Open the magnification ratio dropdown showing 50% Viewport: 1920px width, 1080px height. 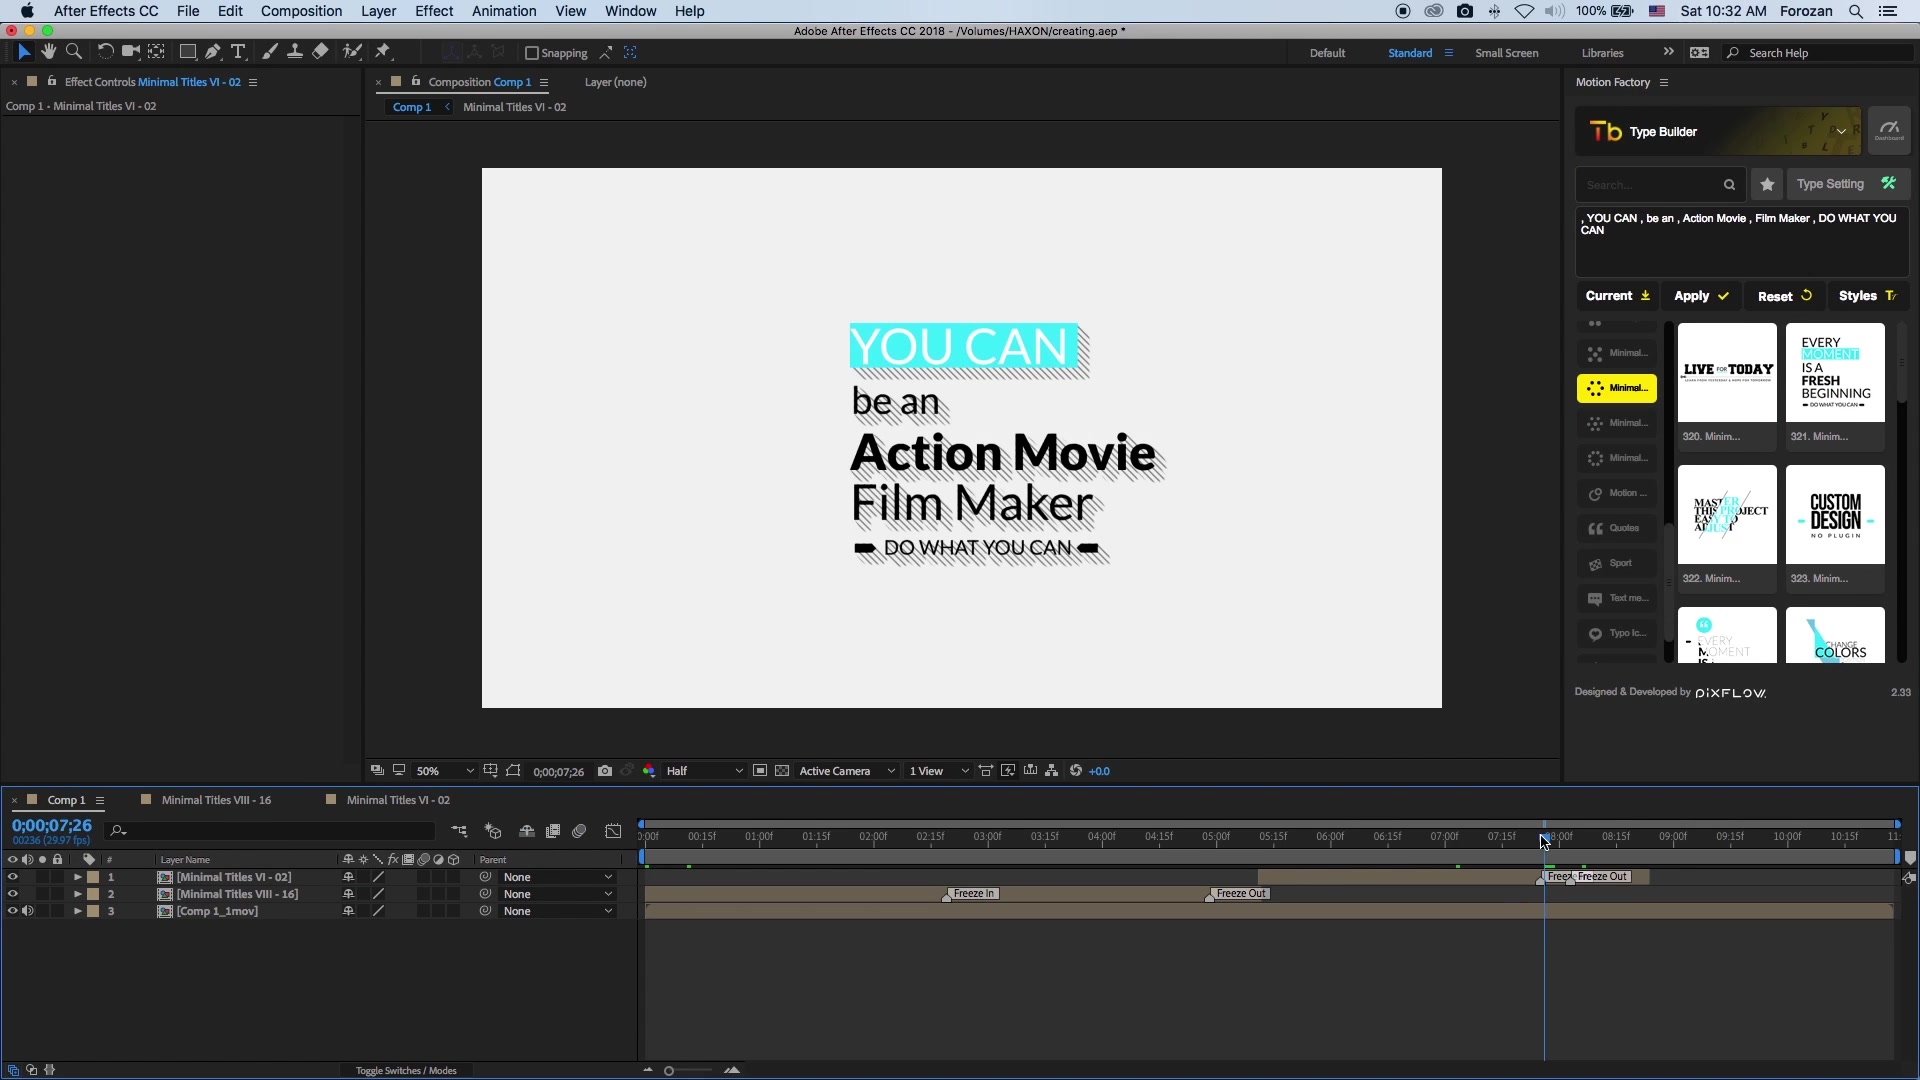point(446,771)
